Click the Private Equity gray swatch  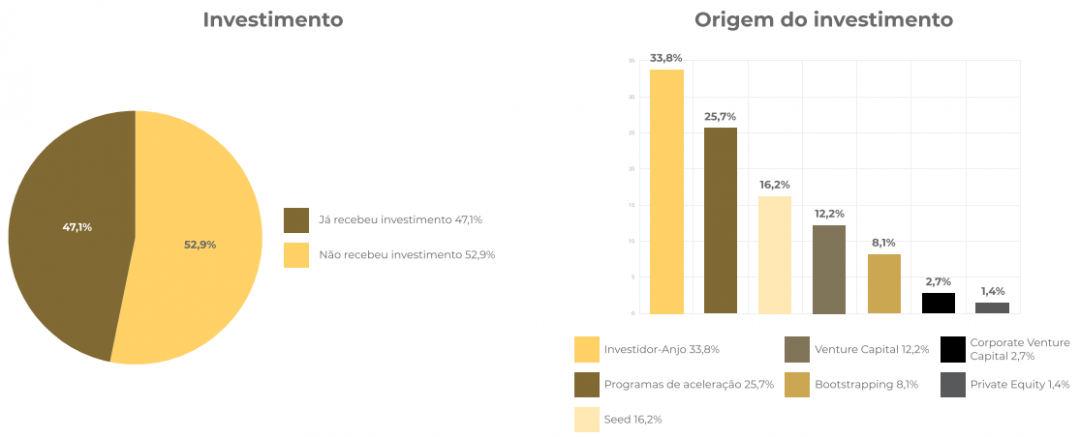[x=953, y=385]
